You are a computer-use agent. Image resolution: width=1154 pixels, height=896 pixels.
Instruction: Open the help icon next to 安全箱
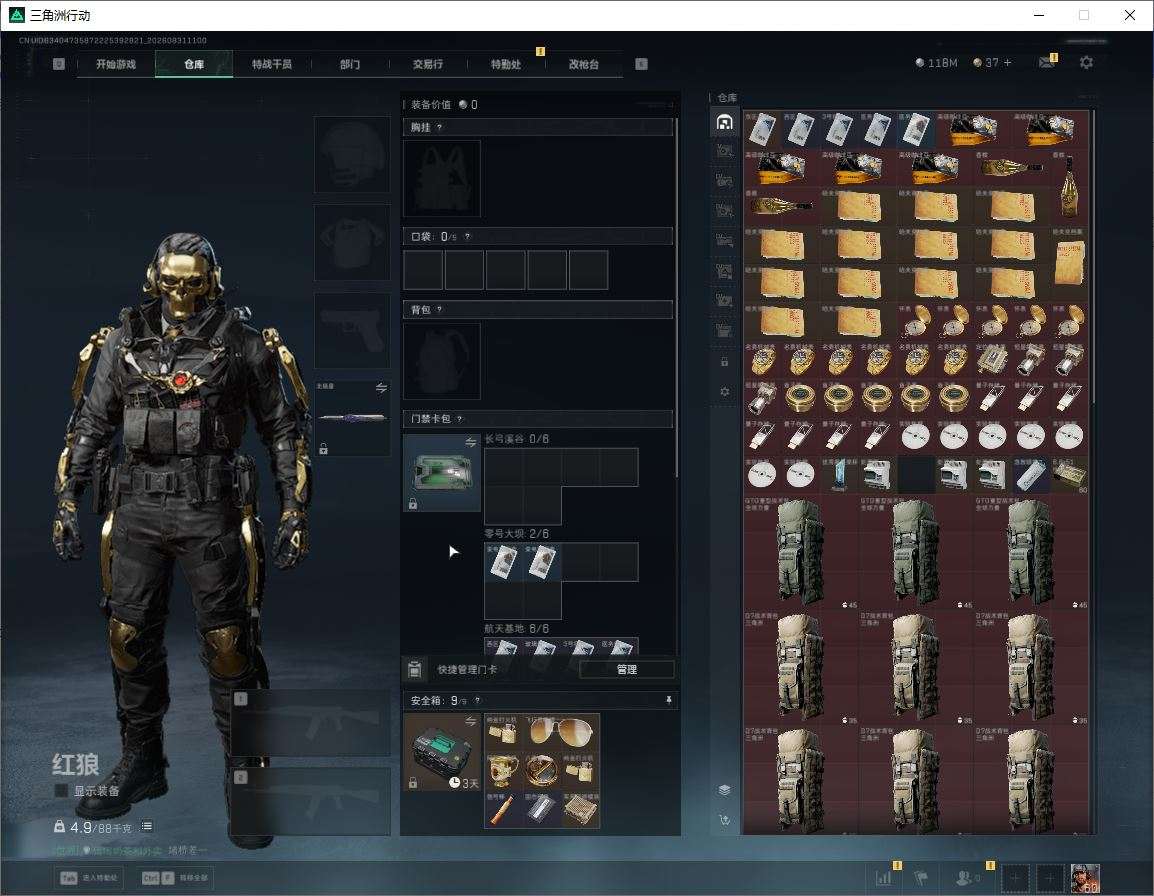[477, 701]
